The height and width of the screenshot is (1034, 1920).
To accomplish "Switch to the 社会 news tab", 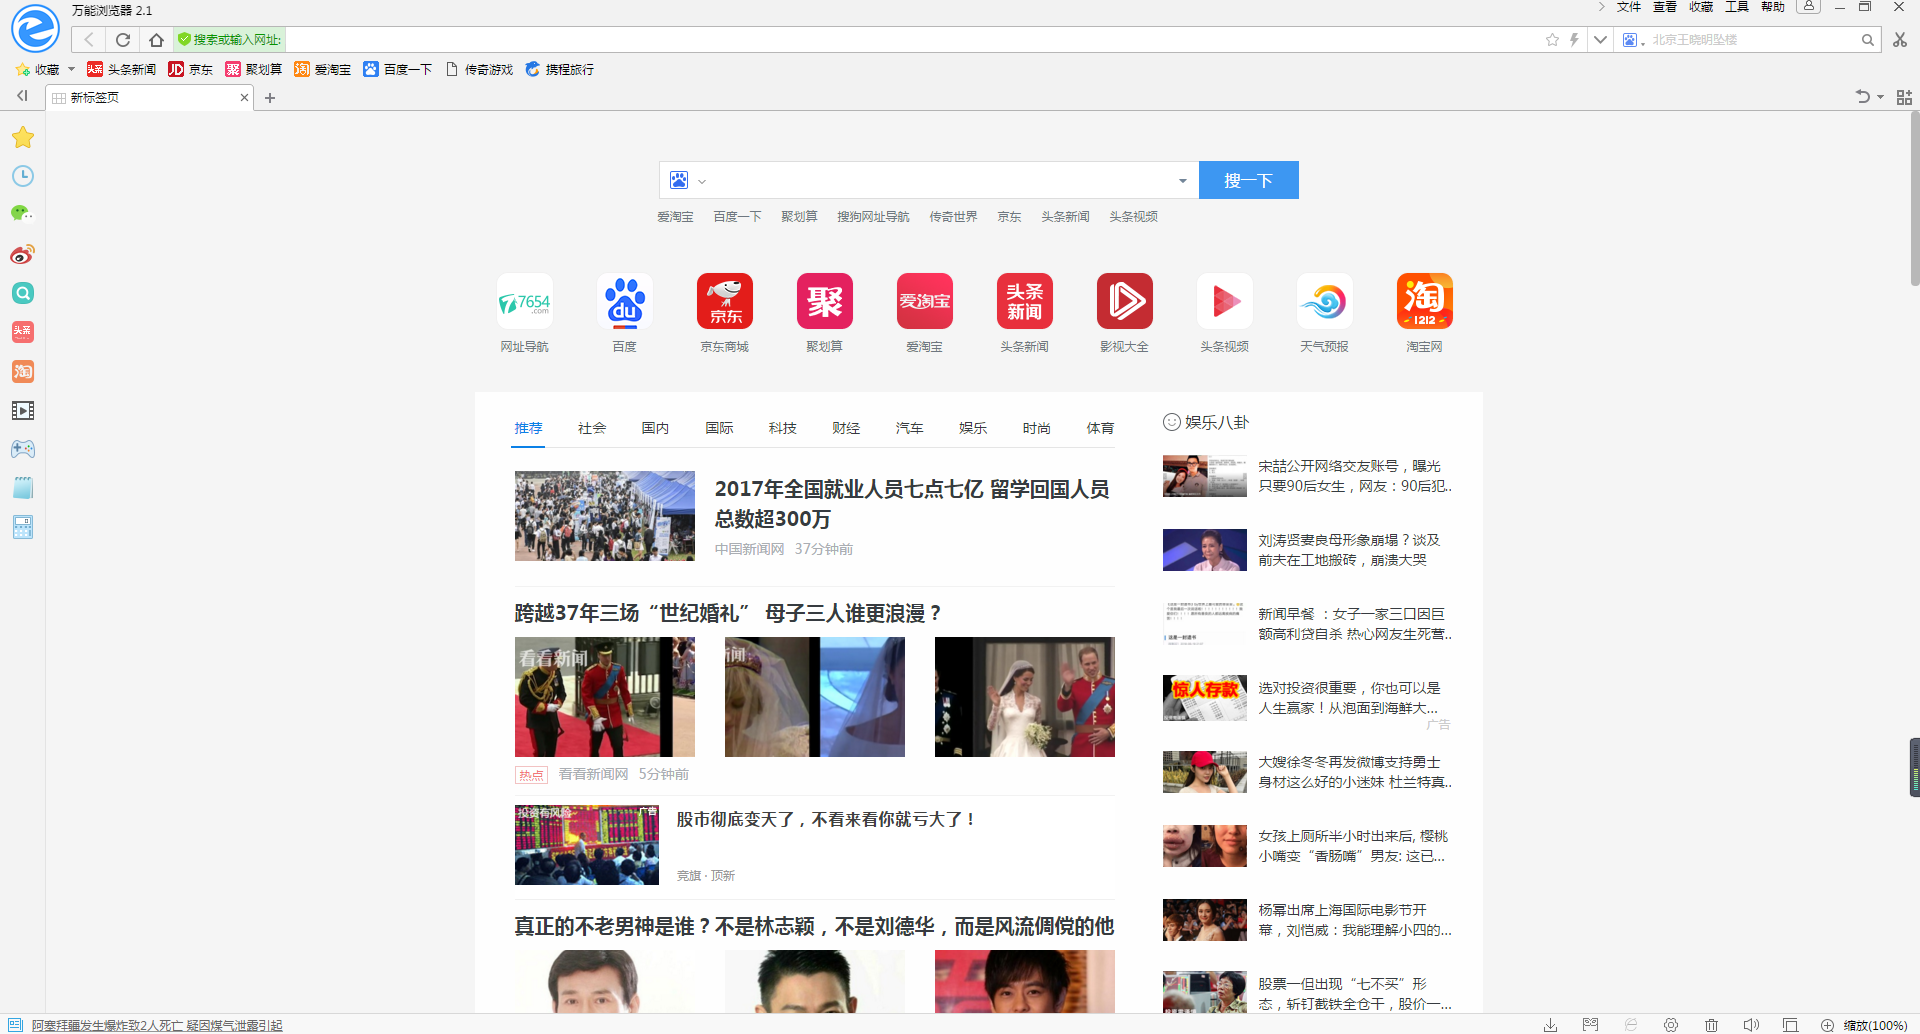I will (592, 428).
